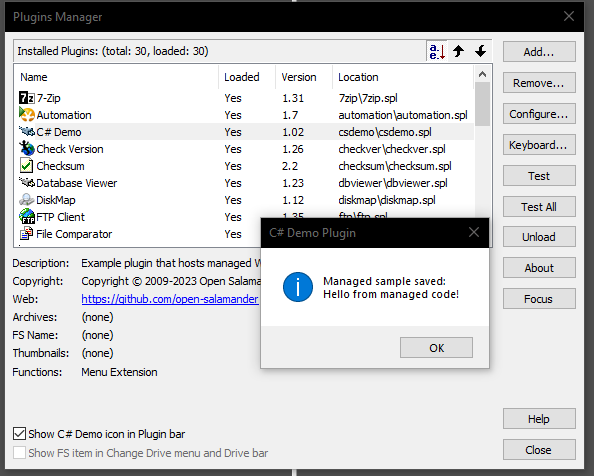Sort by the Loaded column header
This screenshot has height=476, width=594.
coord(247,77)
